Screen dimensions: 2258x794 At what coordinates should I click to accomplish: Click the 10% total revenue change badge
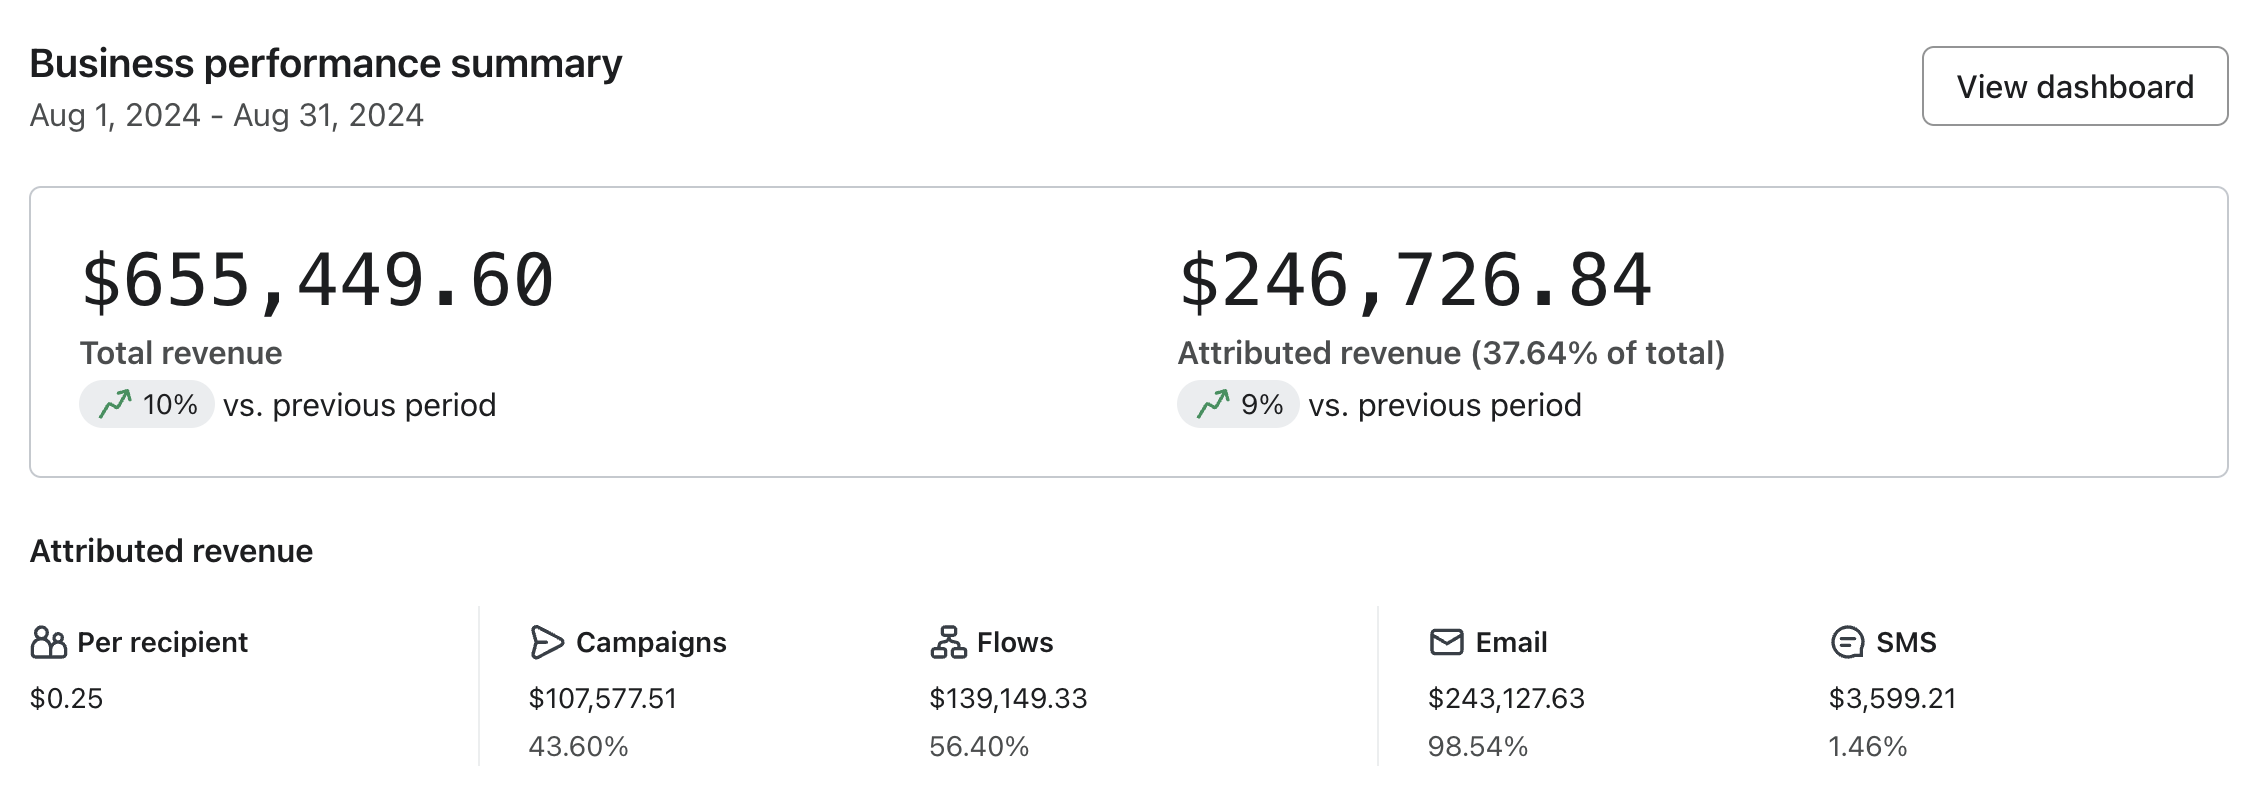point(147,405)
